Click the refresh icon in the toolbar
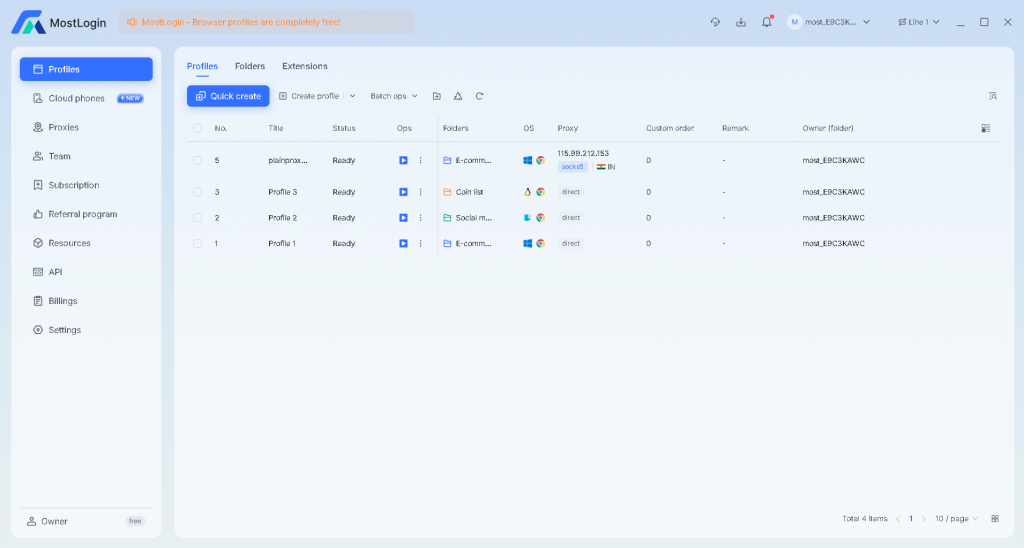This screenshot has height=548, width=1024. point(480,96)
